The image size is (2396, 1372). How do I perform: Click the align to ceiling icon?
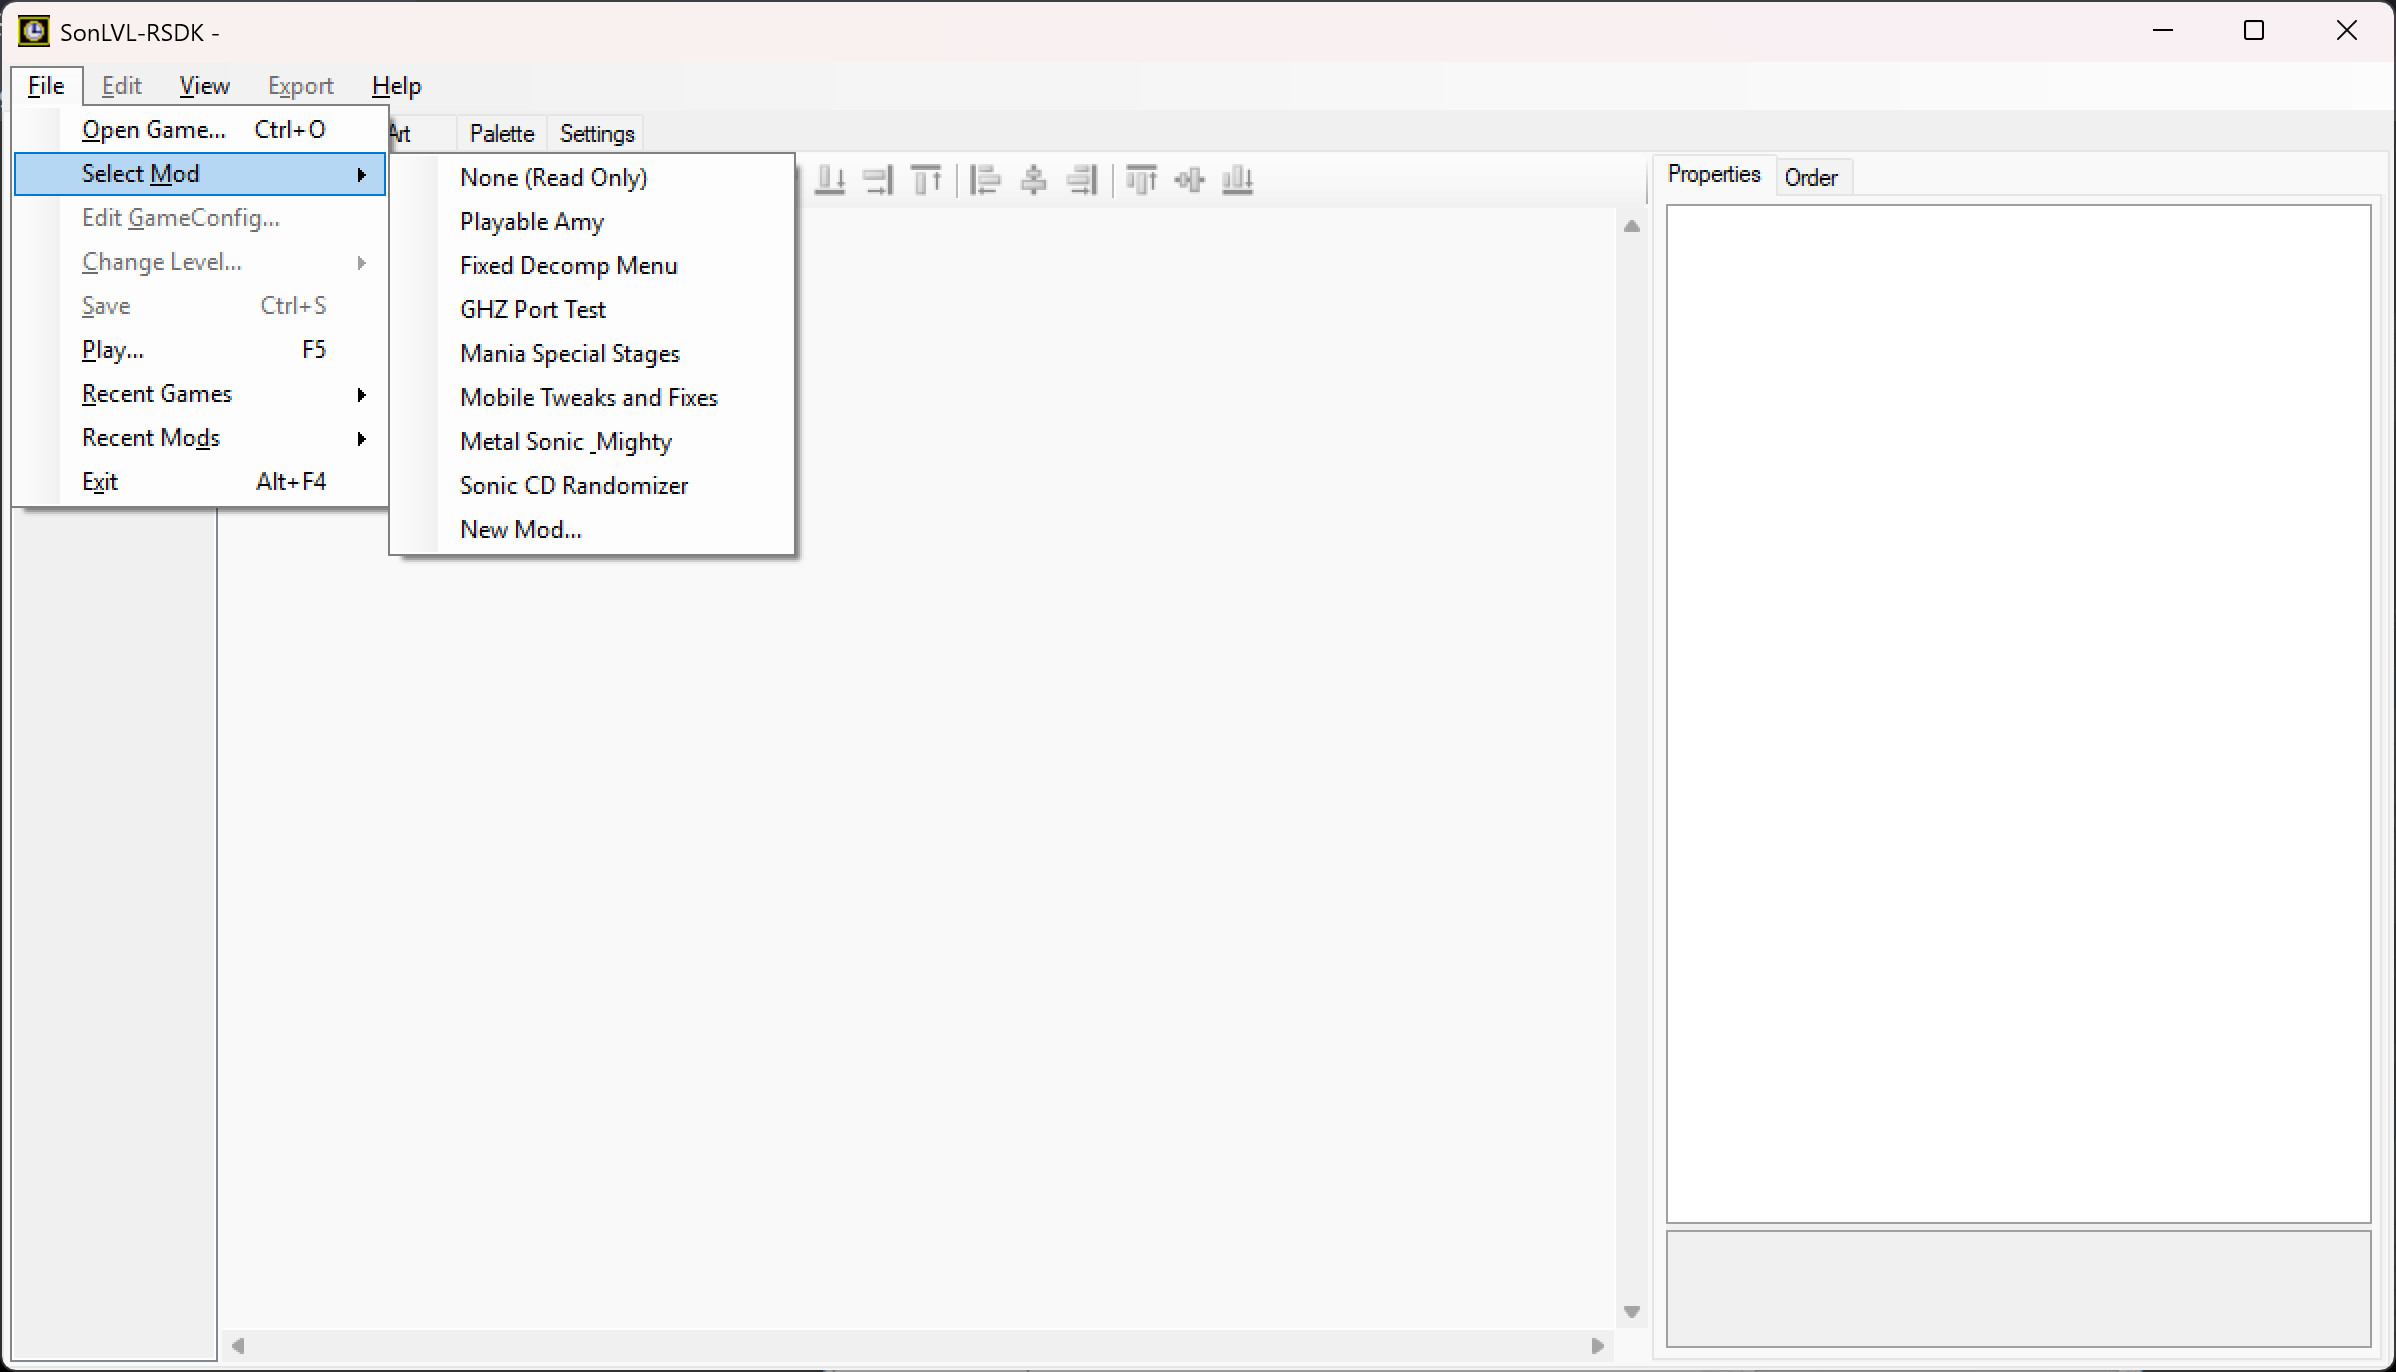(x=927, y=180)
